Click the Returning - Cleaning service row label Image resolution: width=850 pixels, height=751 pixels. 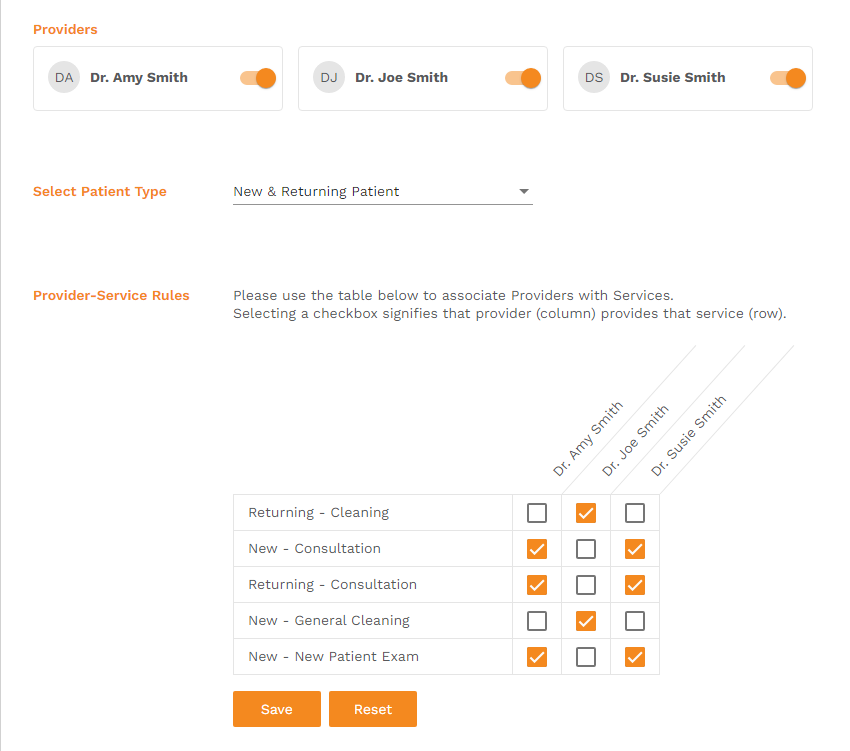point(319,512)
